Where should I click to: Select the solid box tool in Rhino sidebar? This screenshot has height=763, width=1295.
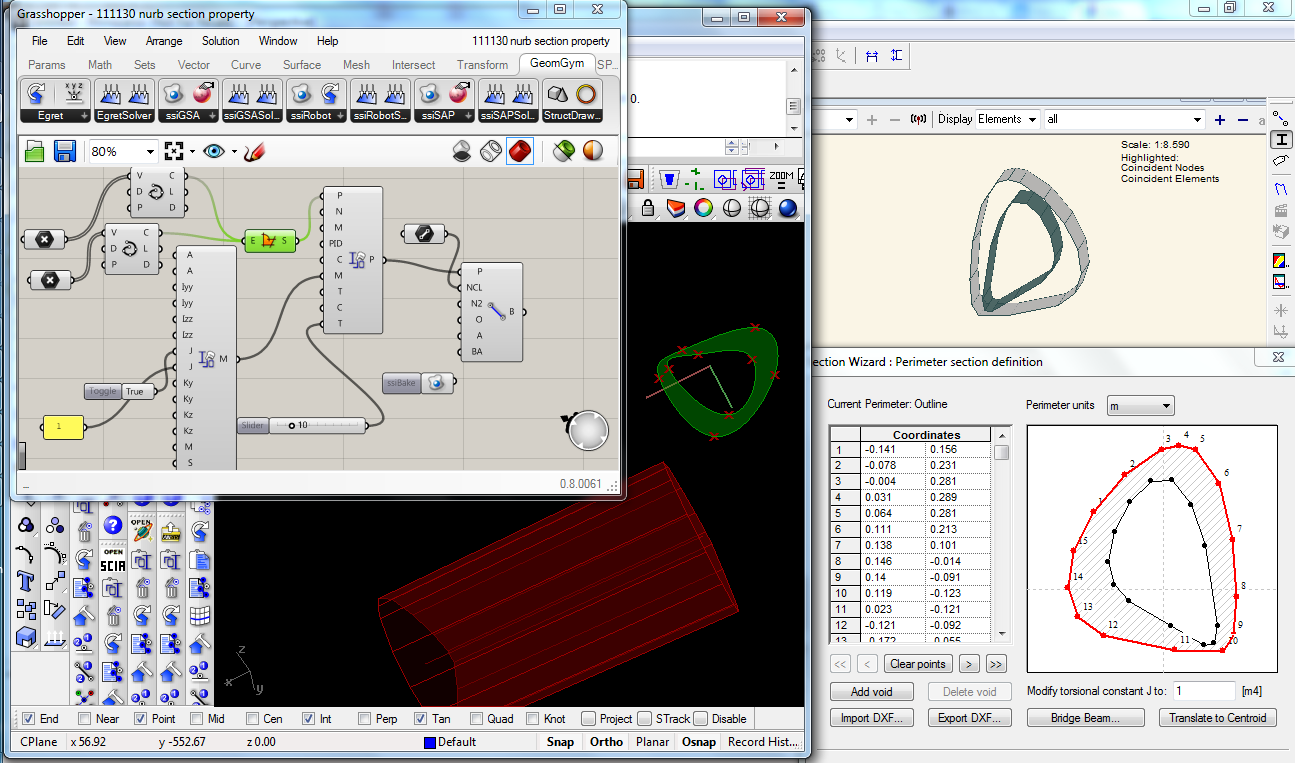[27, 636]
